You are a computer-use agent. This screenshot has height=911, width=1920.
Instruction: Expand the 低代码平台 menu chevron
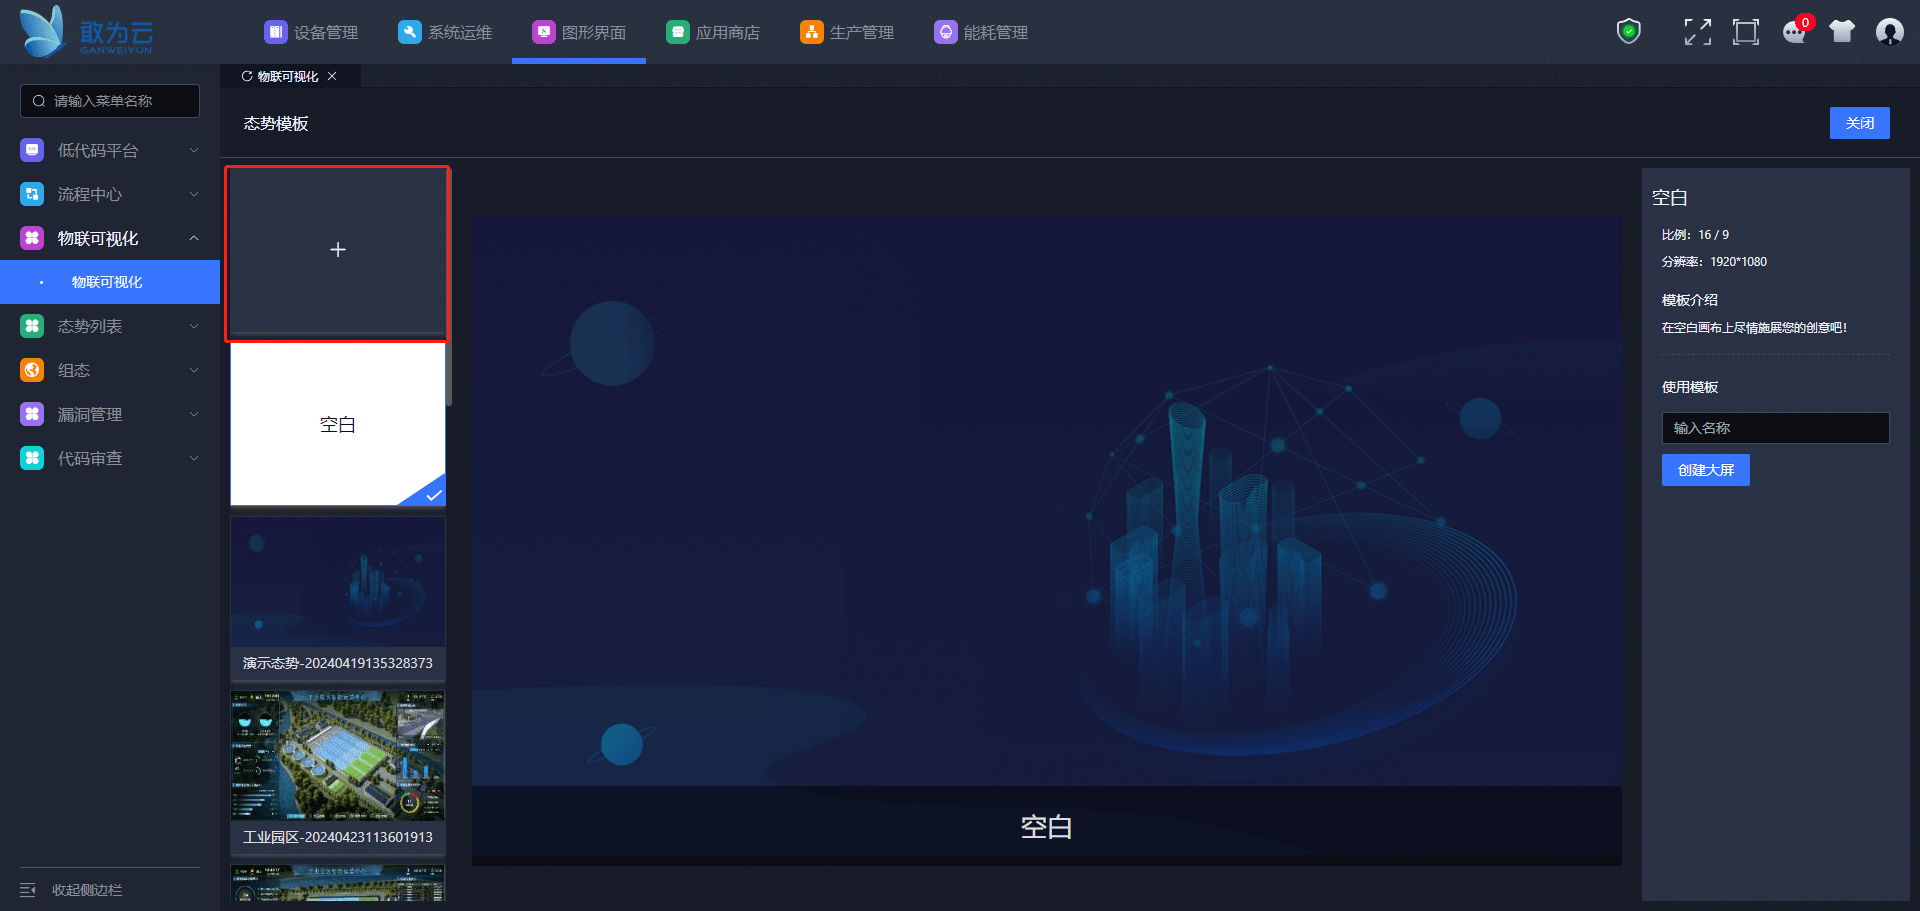coord(194,150)
